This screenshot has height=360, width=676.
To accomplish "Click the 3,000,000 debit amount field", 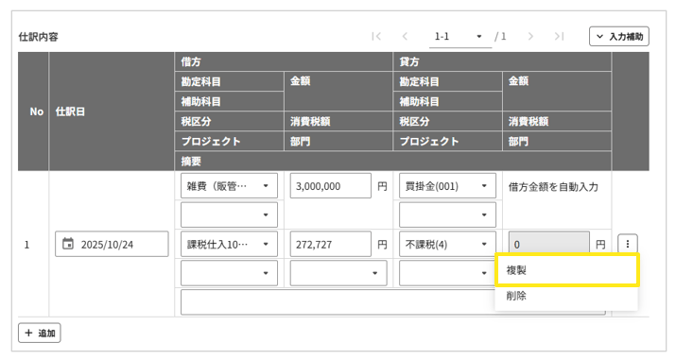I will pos(330,186).
